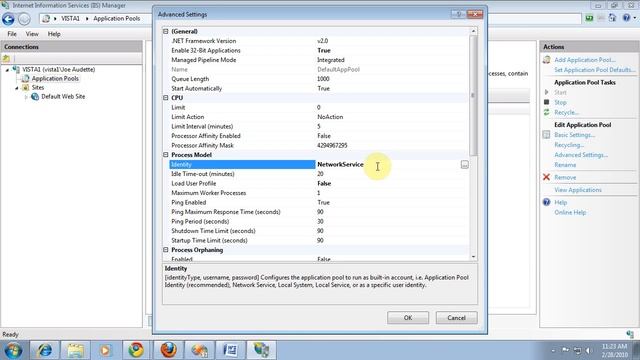Collapse the (General) section

coord(166,31)
